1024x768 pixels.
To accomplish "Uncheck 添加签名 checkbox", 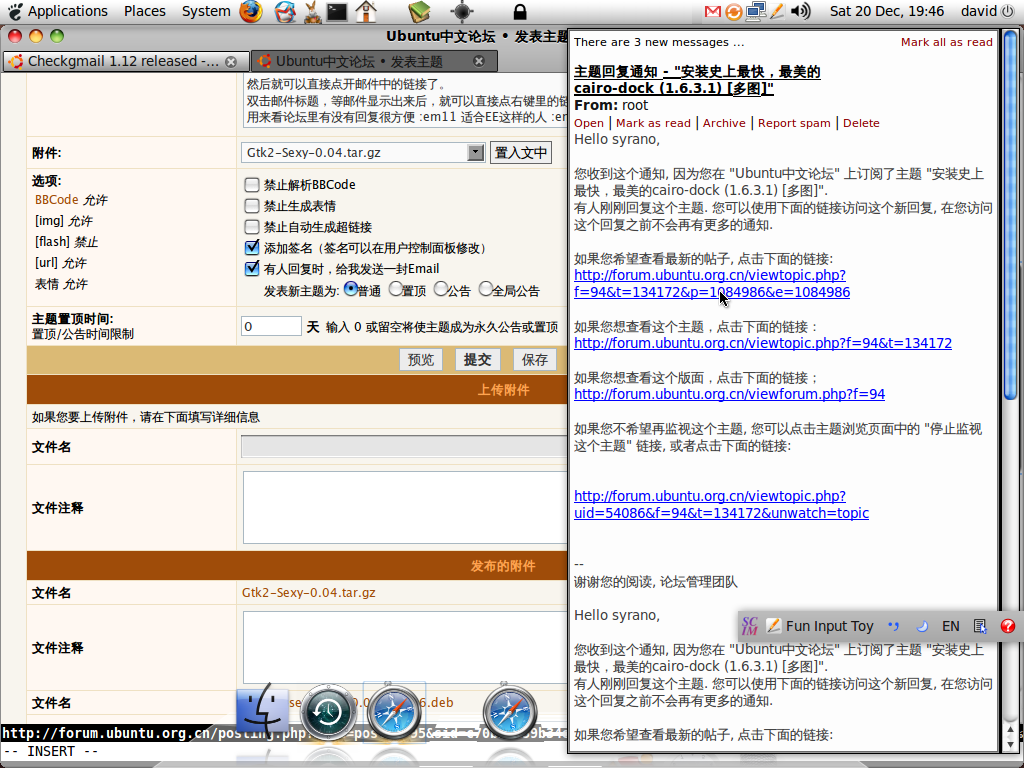I will tap(251, 248).
